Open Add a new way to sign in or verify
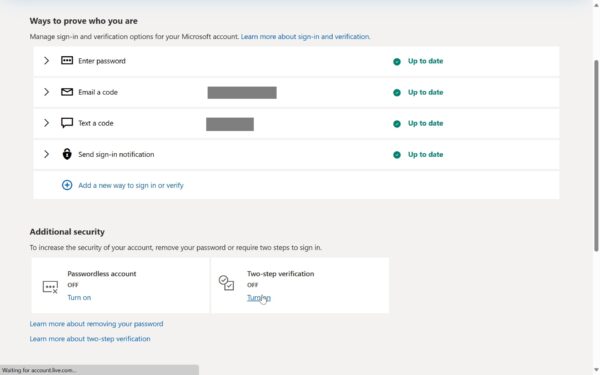The height and width of the screenshot is (375, 600). (x=131, y=186)
